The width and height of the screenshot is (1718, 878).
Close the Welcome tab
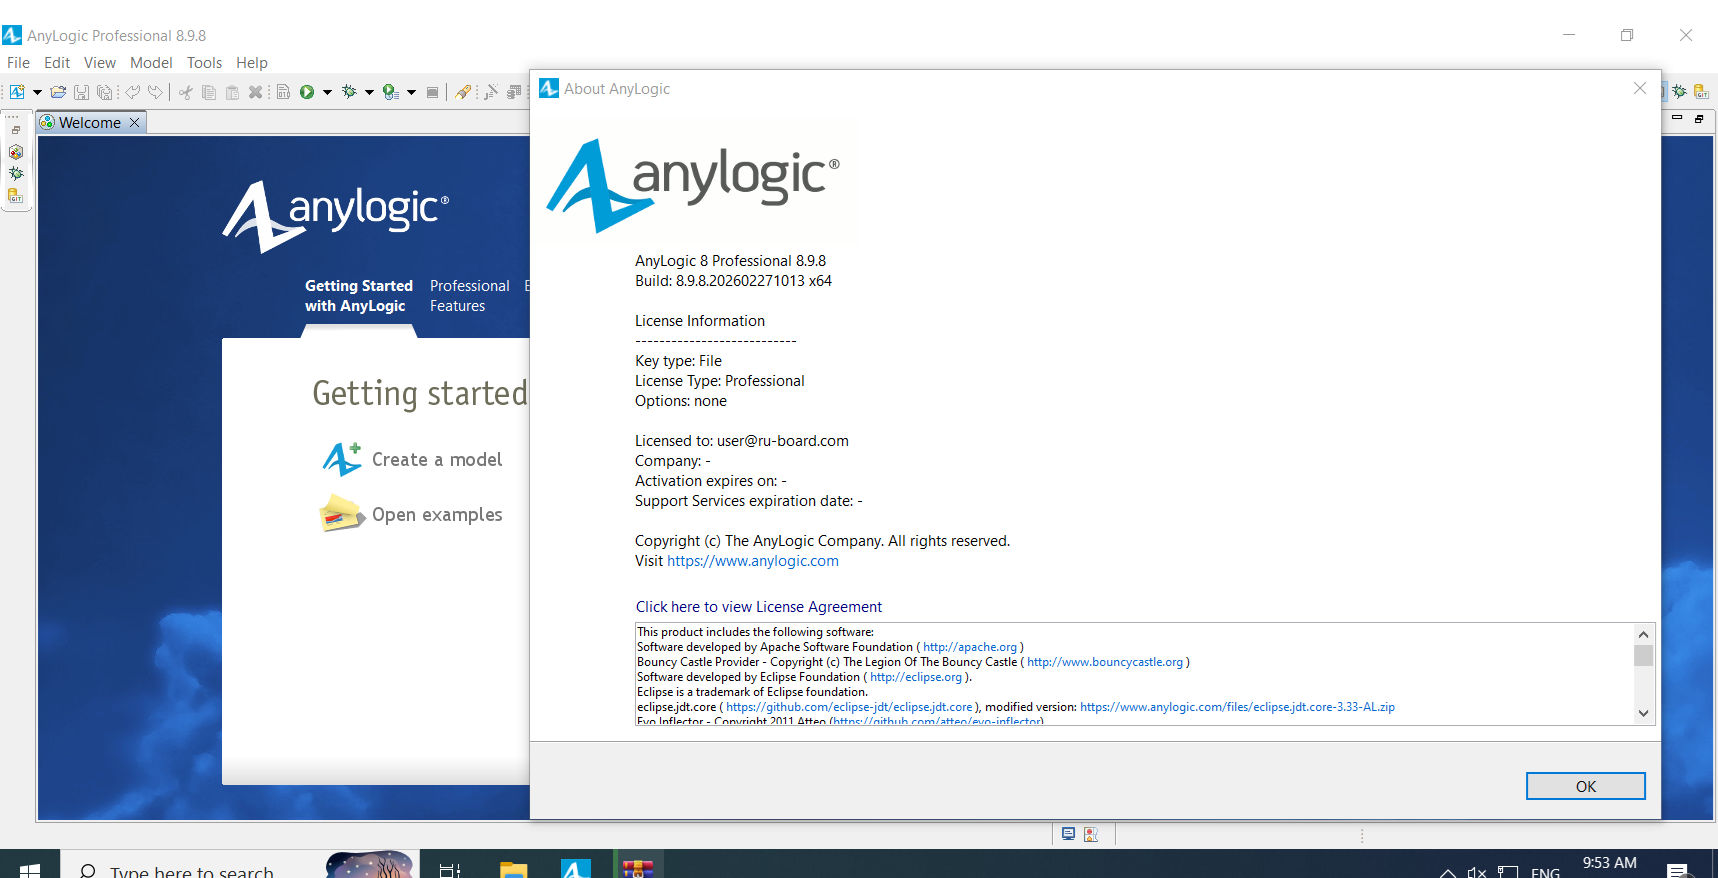135,122
